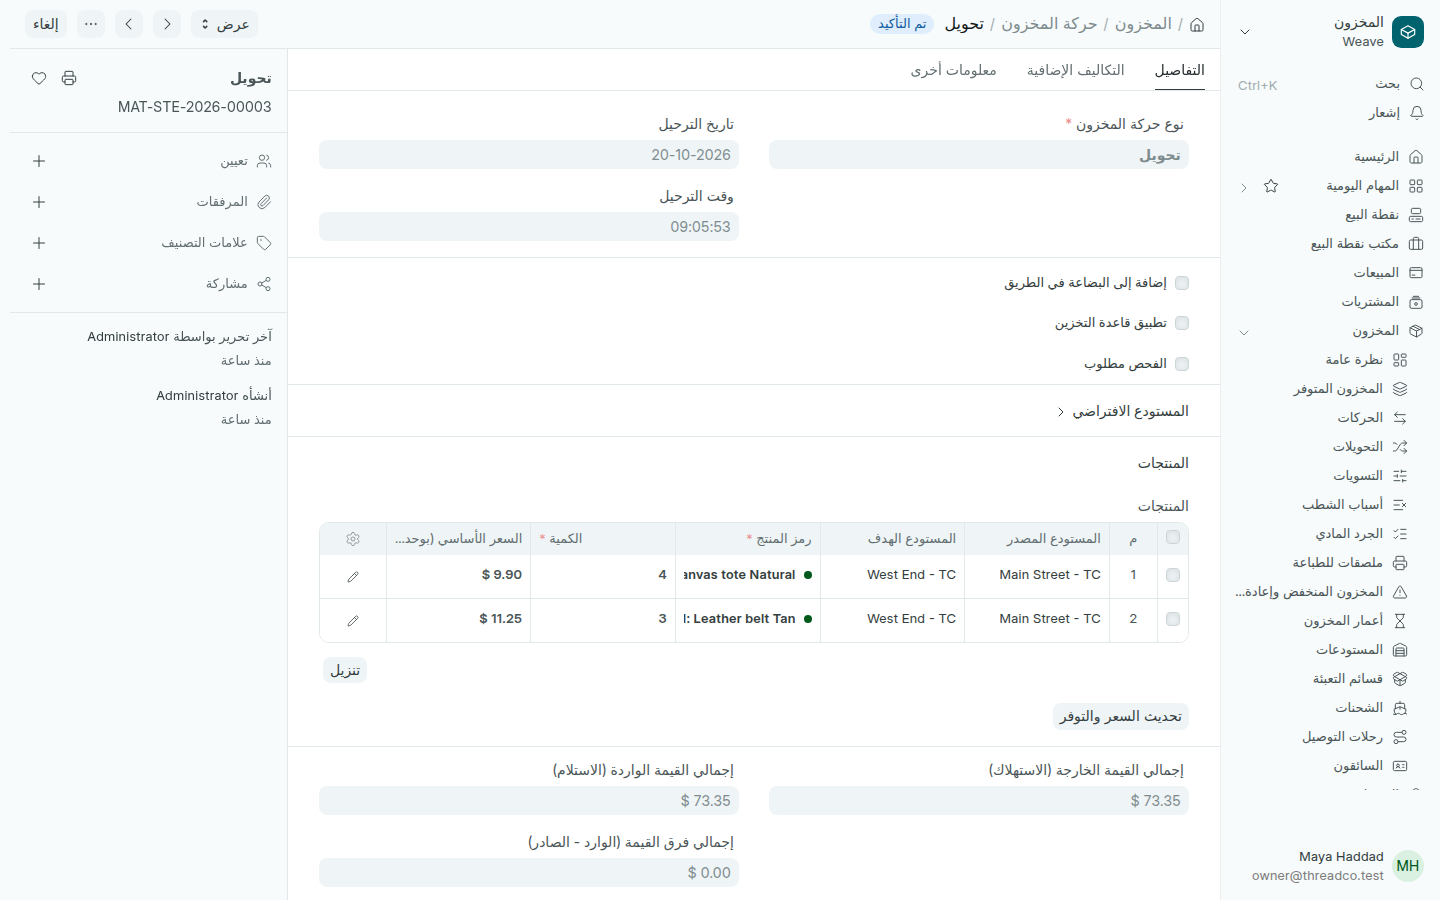Select row 1 canvas tote checkbox
The width and height of the screenshot is (1440, 900).
click(x=1173, y=575)
